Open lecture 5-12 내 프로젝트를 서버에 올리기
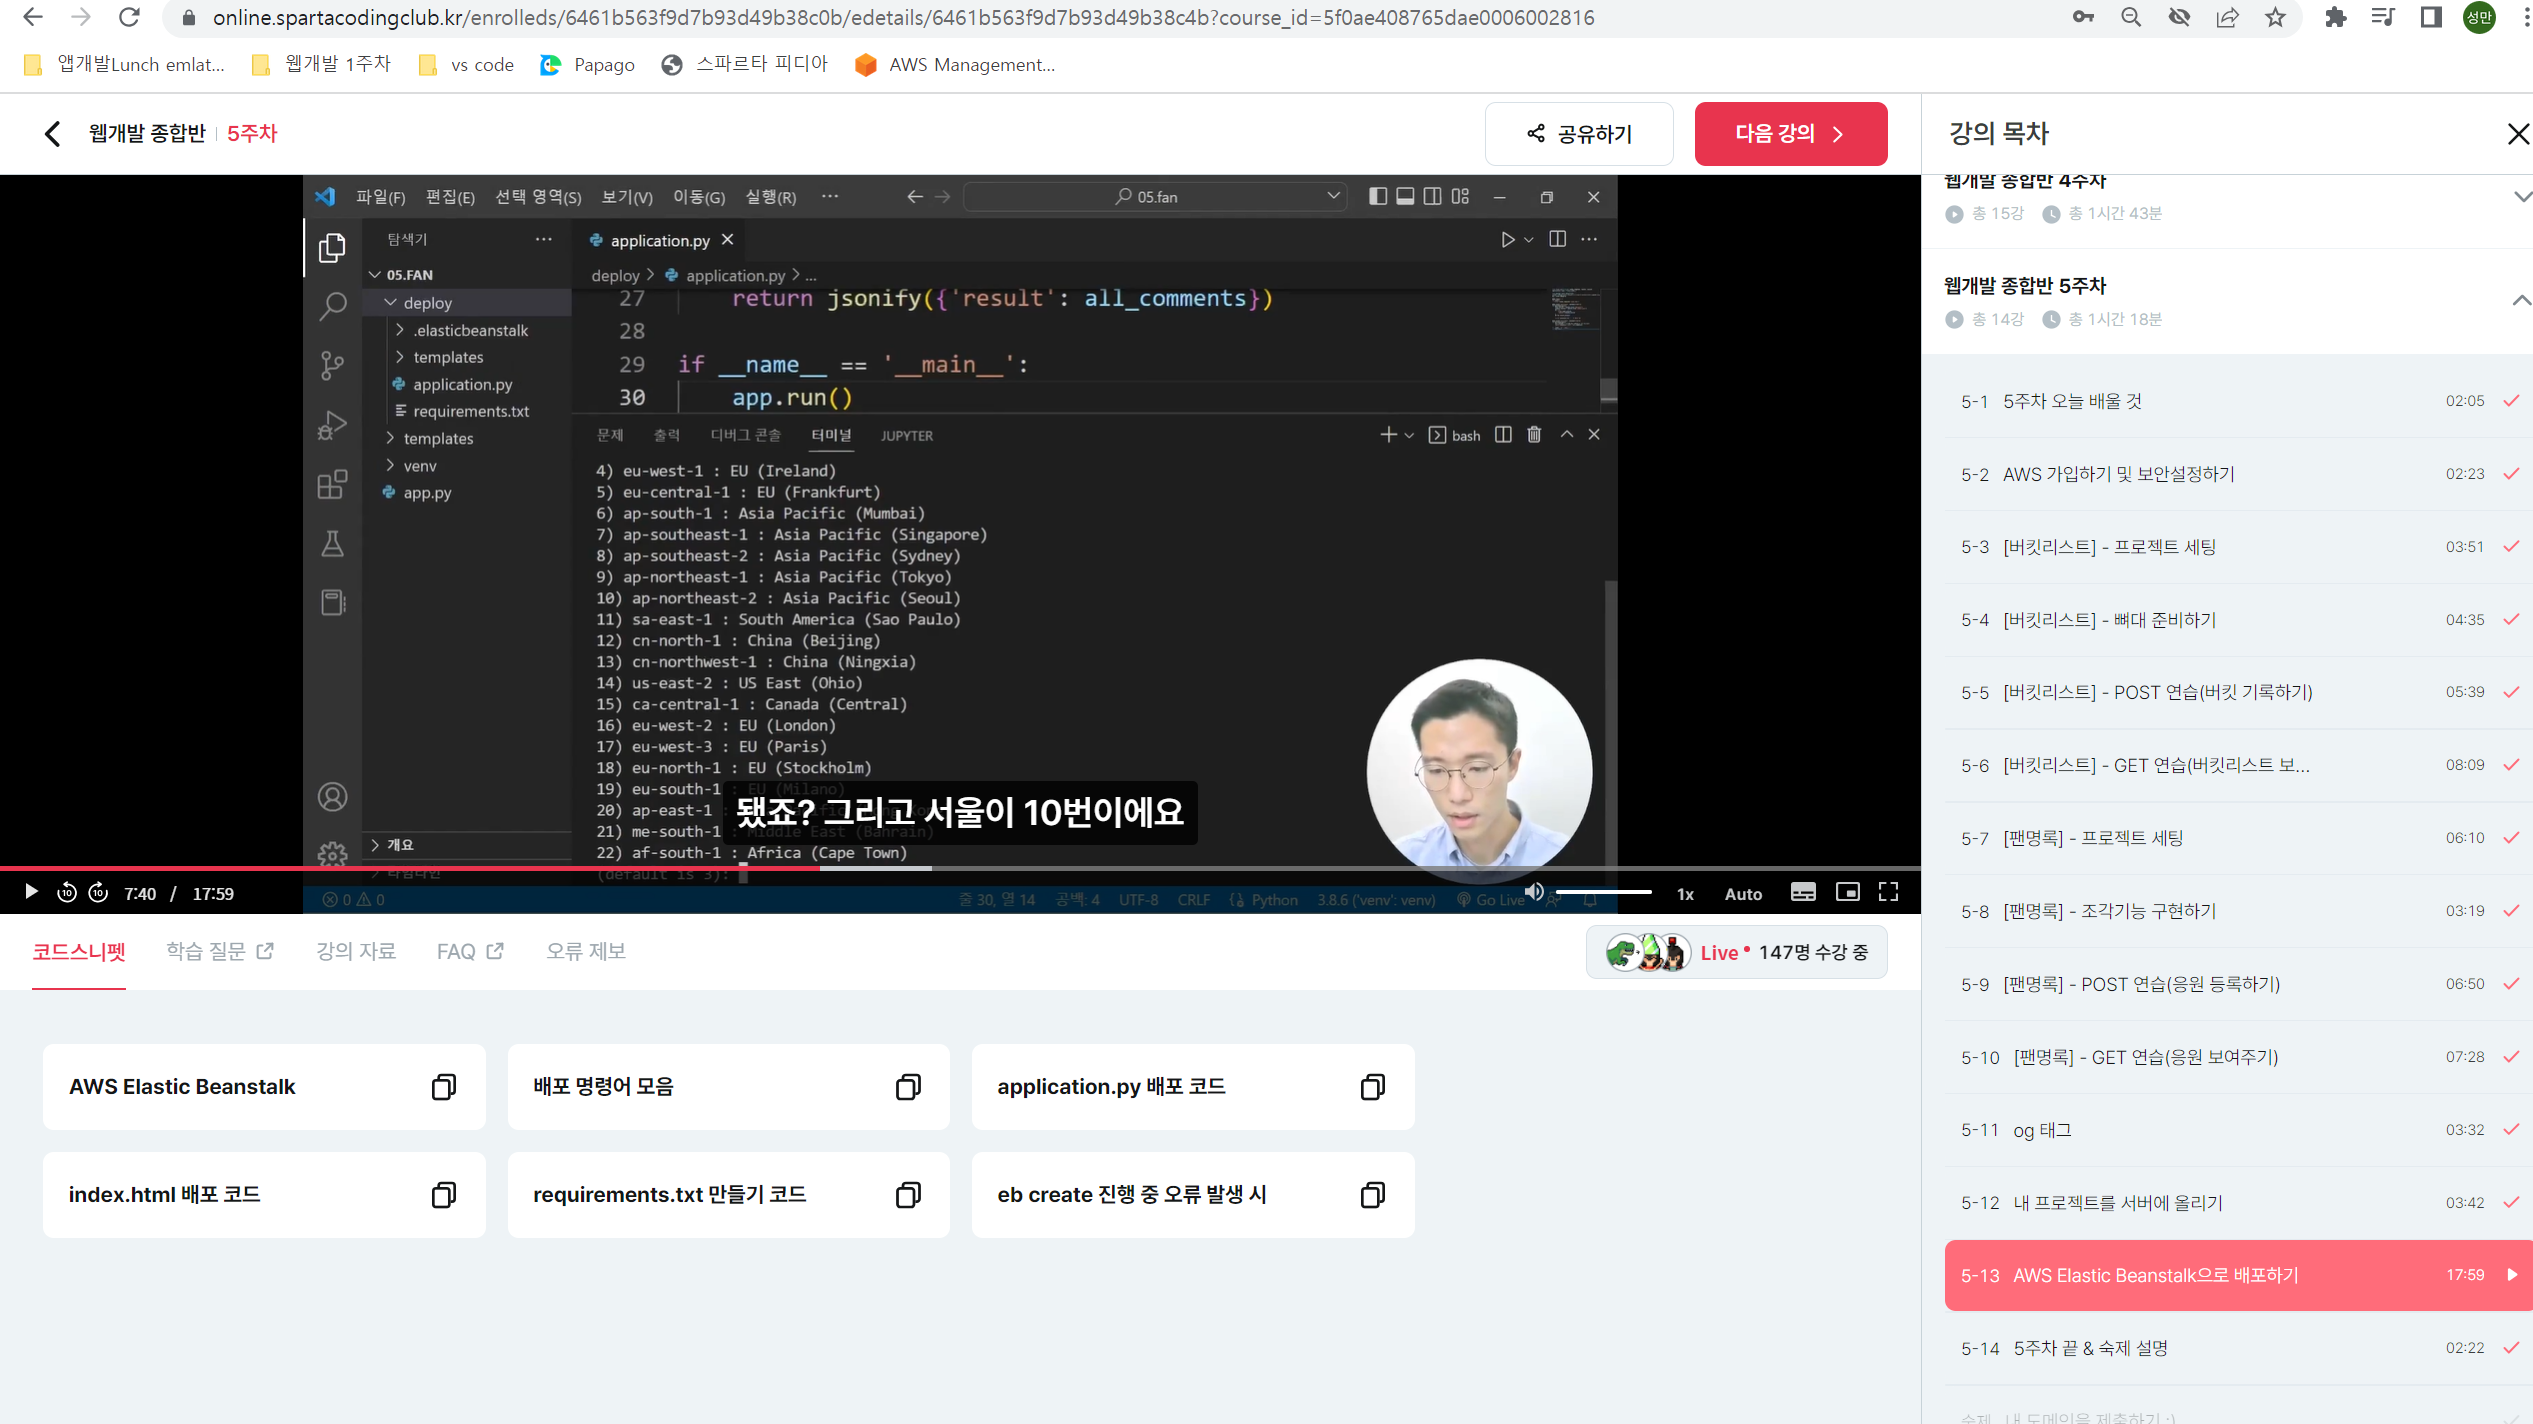The width and height of the screenshot is (2533, 1424). [2238, 1203]
